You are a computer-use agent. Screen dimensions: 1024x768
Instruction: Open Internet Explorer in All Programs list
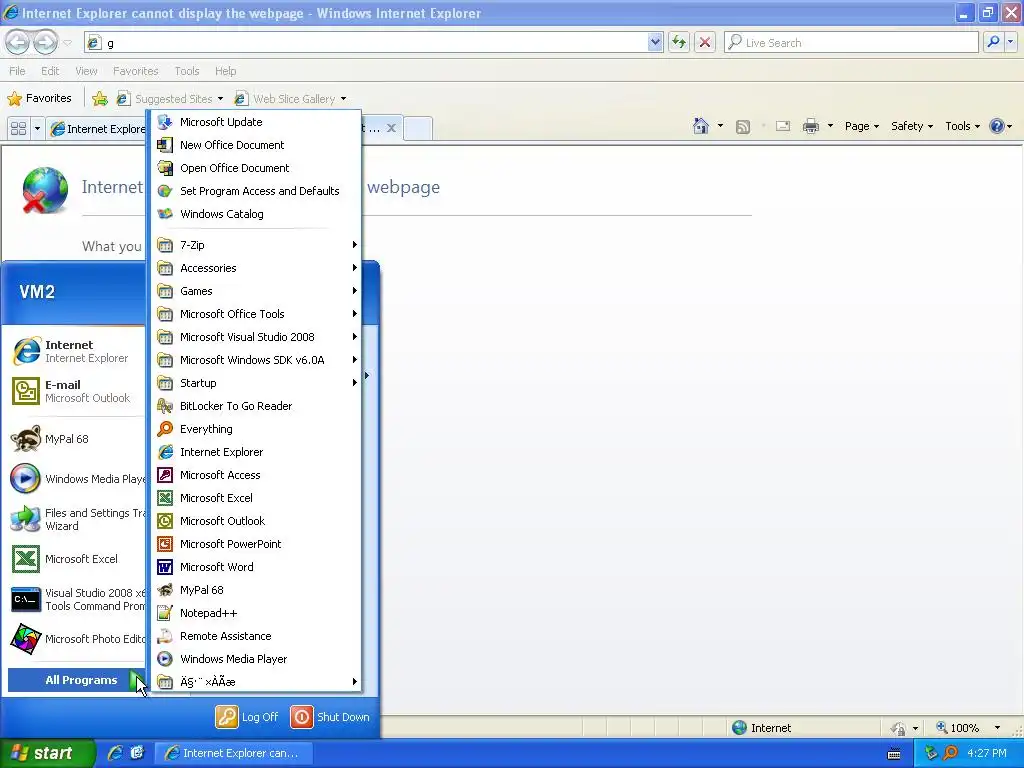(256, 452)
